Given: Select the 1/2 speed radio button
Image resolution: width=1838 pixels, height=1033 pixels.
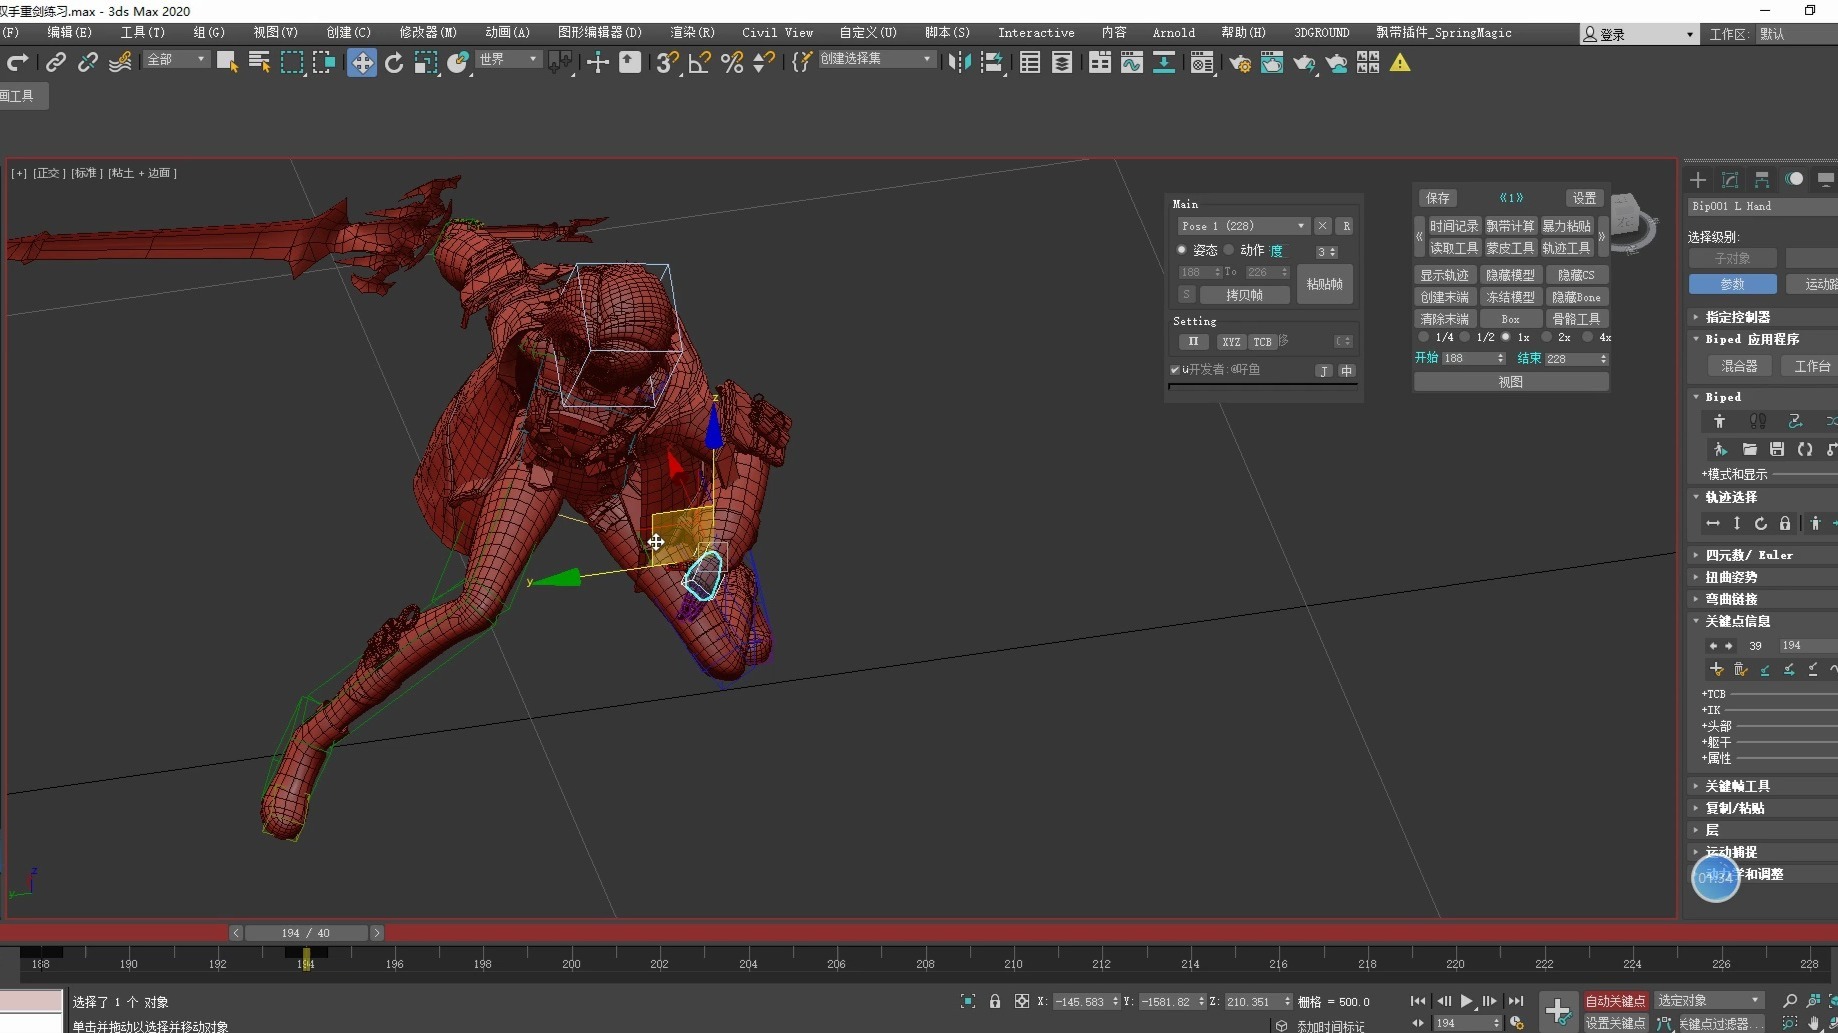Looking at the screenshot, I should [1465, 337].
